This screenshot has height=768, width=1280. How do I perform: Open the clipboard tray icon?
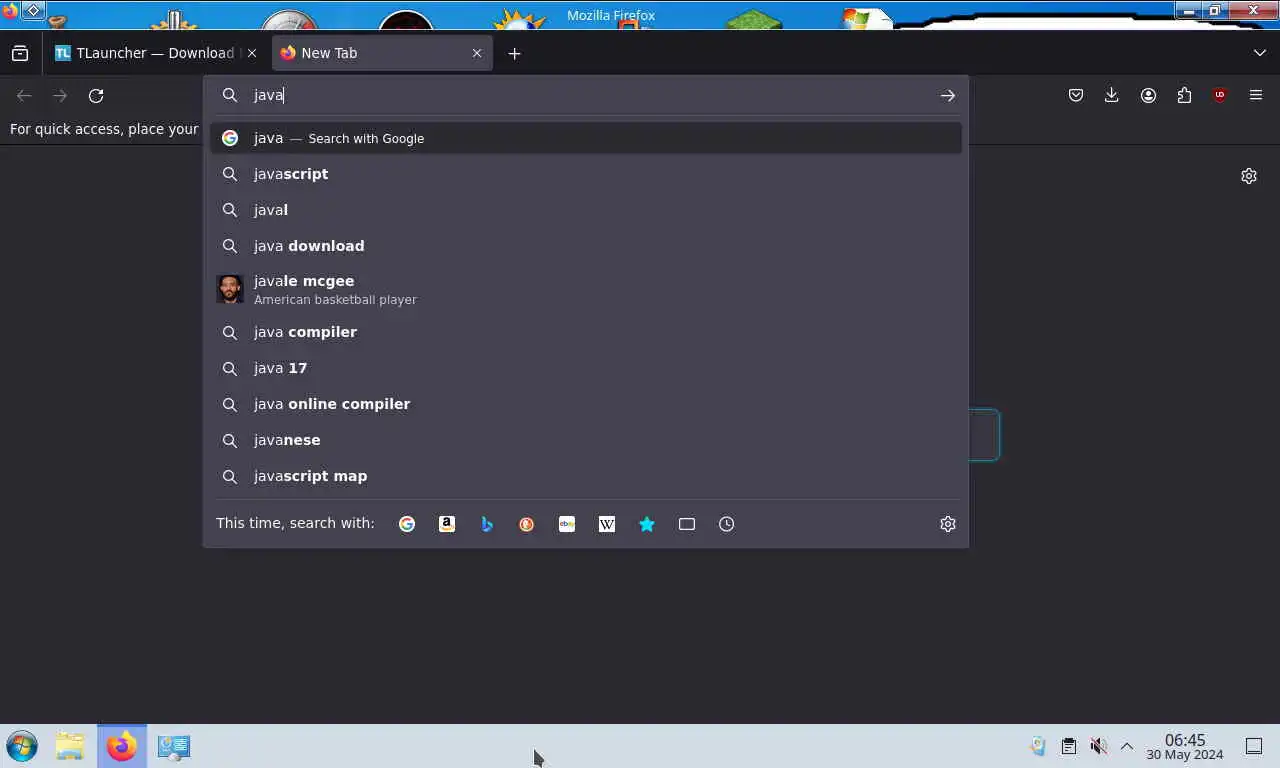click(x=1069, y=746)
